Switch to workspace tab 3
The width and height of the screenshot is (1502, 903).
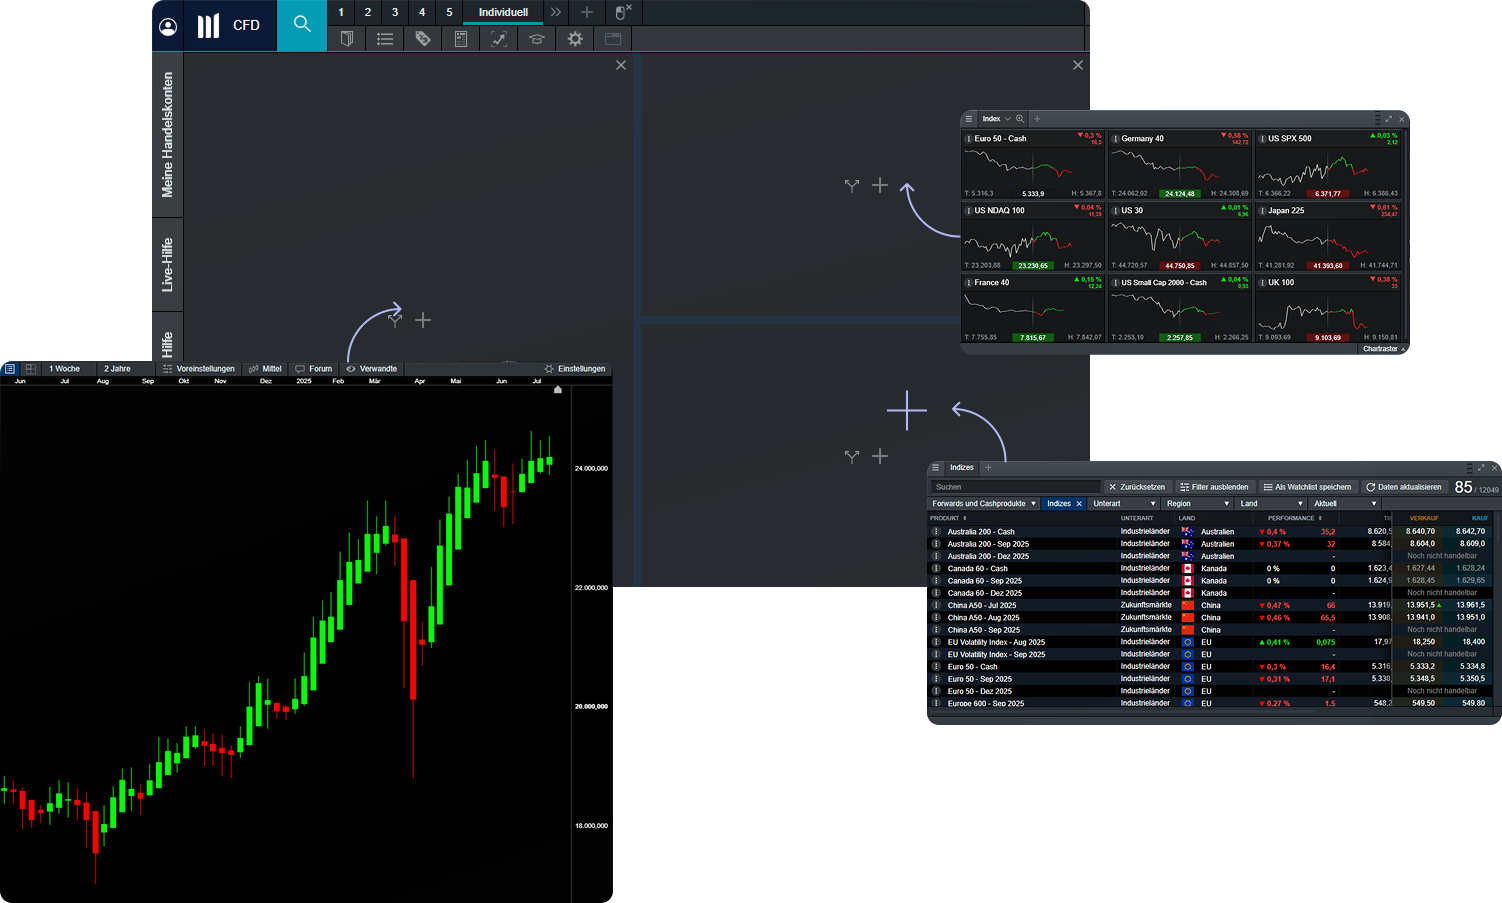click(x=394, y=13)
